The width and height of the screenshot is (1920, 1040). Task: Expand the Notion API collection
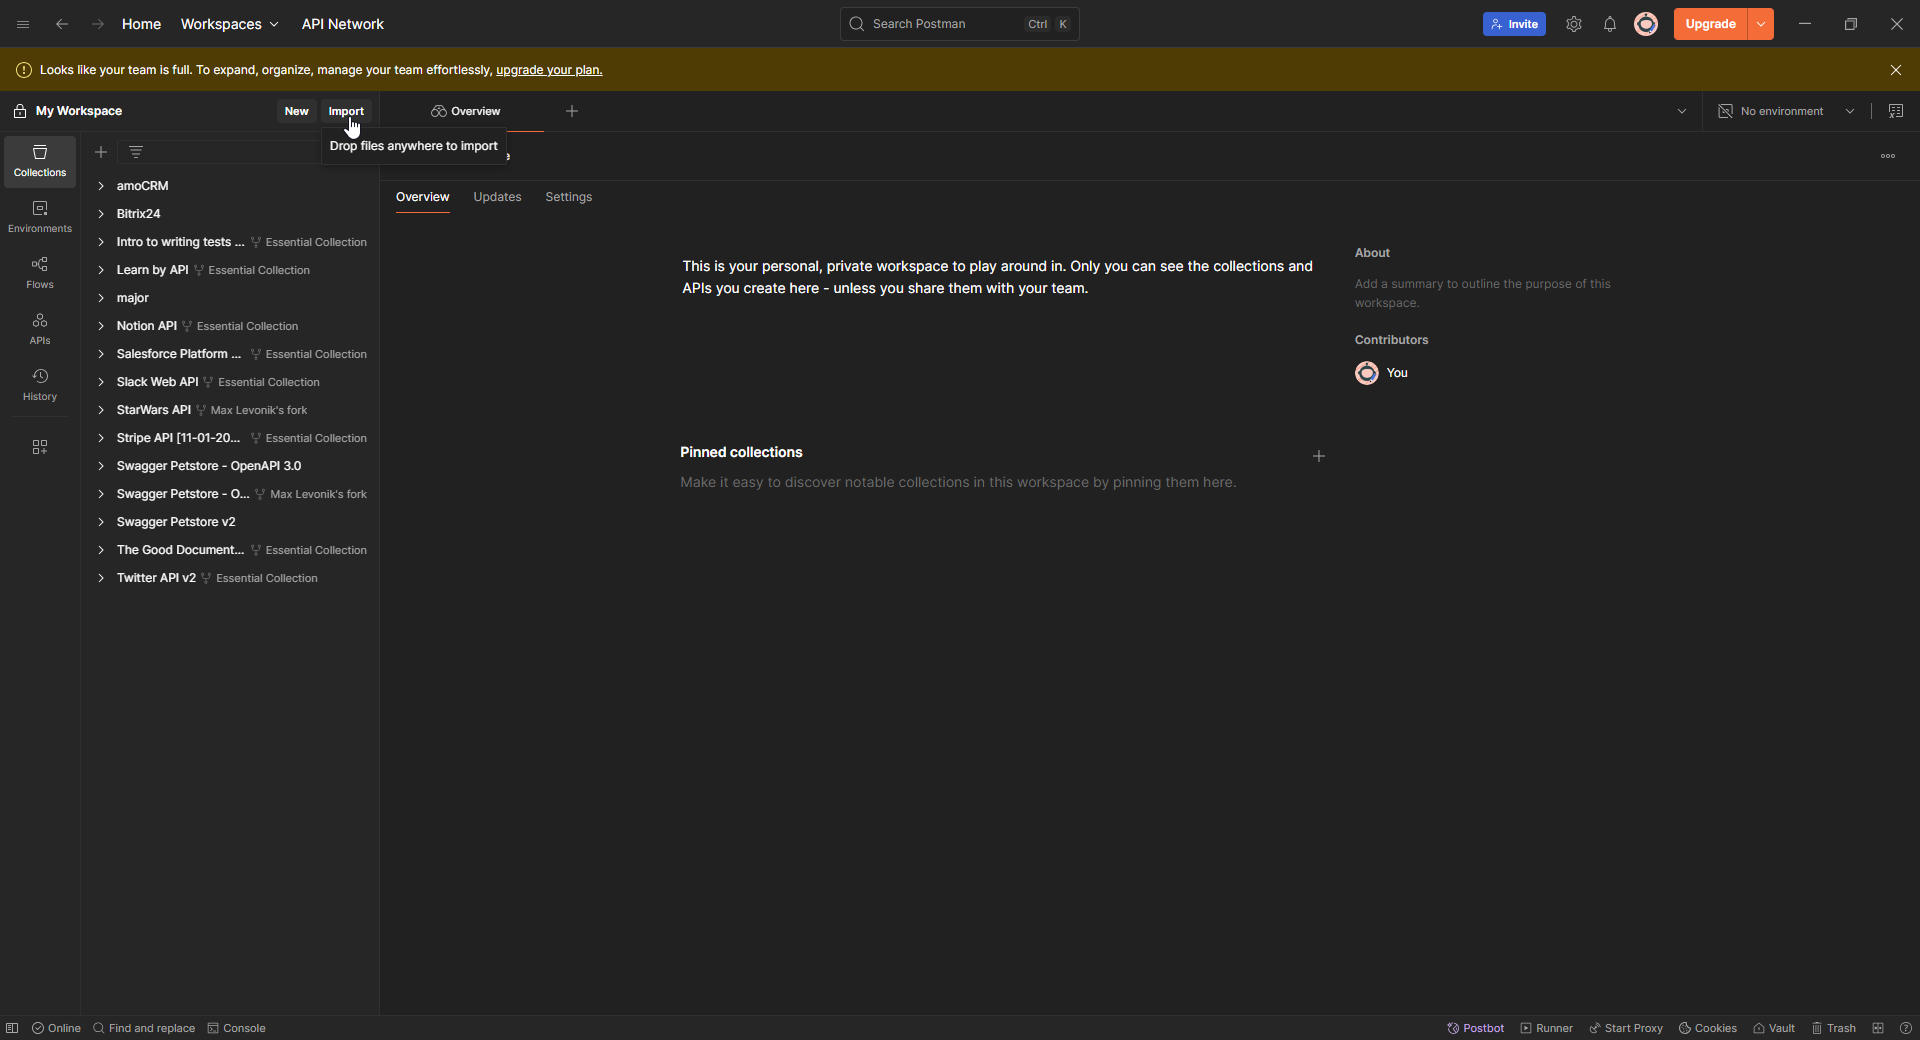point(101,326)
